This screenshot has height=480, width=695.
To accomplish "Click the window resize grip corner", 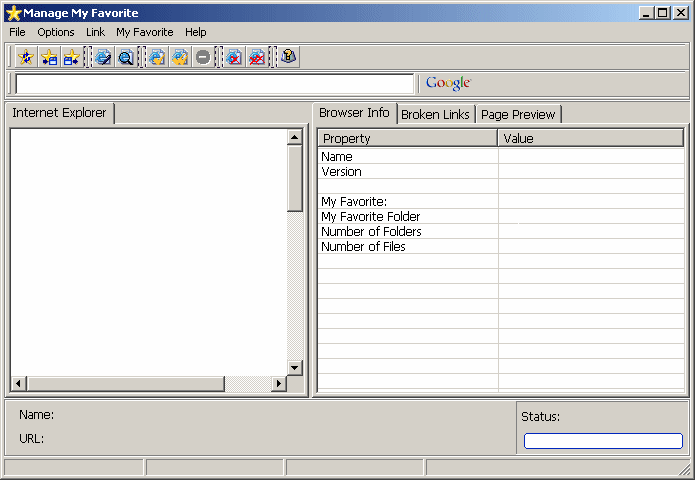I will (x=684, y=469).
